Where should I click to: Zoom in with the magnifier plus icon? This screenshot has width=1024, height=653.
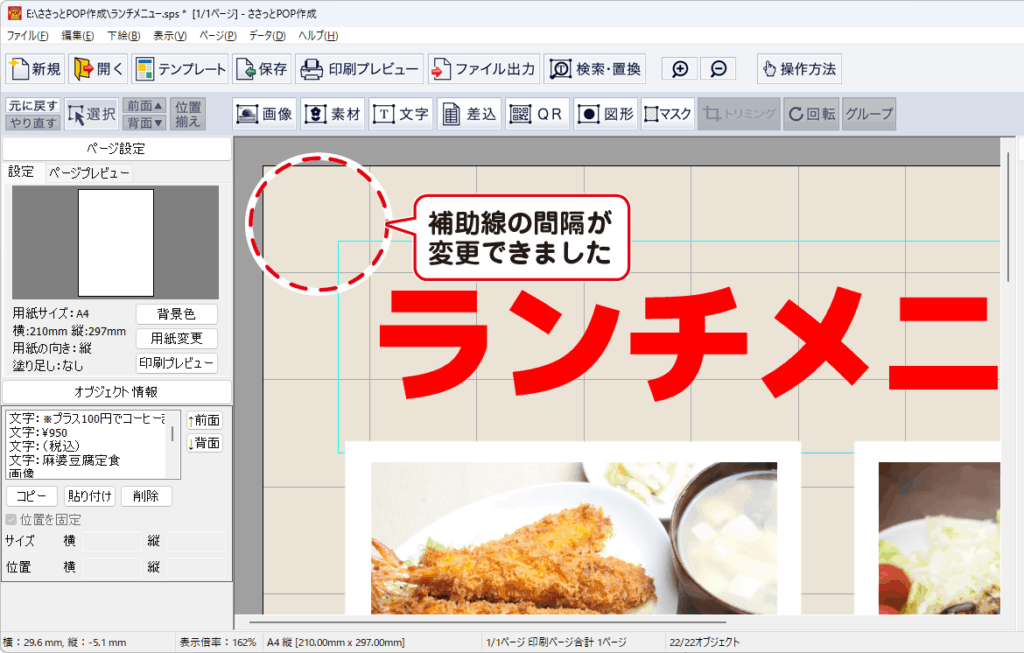tap(680, 69)
